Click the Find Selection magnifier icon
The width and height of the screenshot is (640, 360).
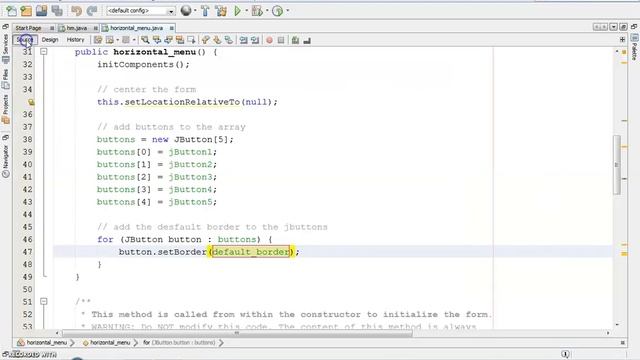tap(145, 40)
